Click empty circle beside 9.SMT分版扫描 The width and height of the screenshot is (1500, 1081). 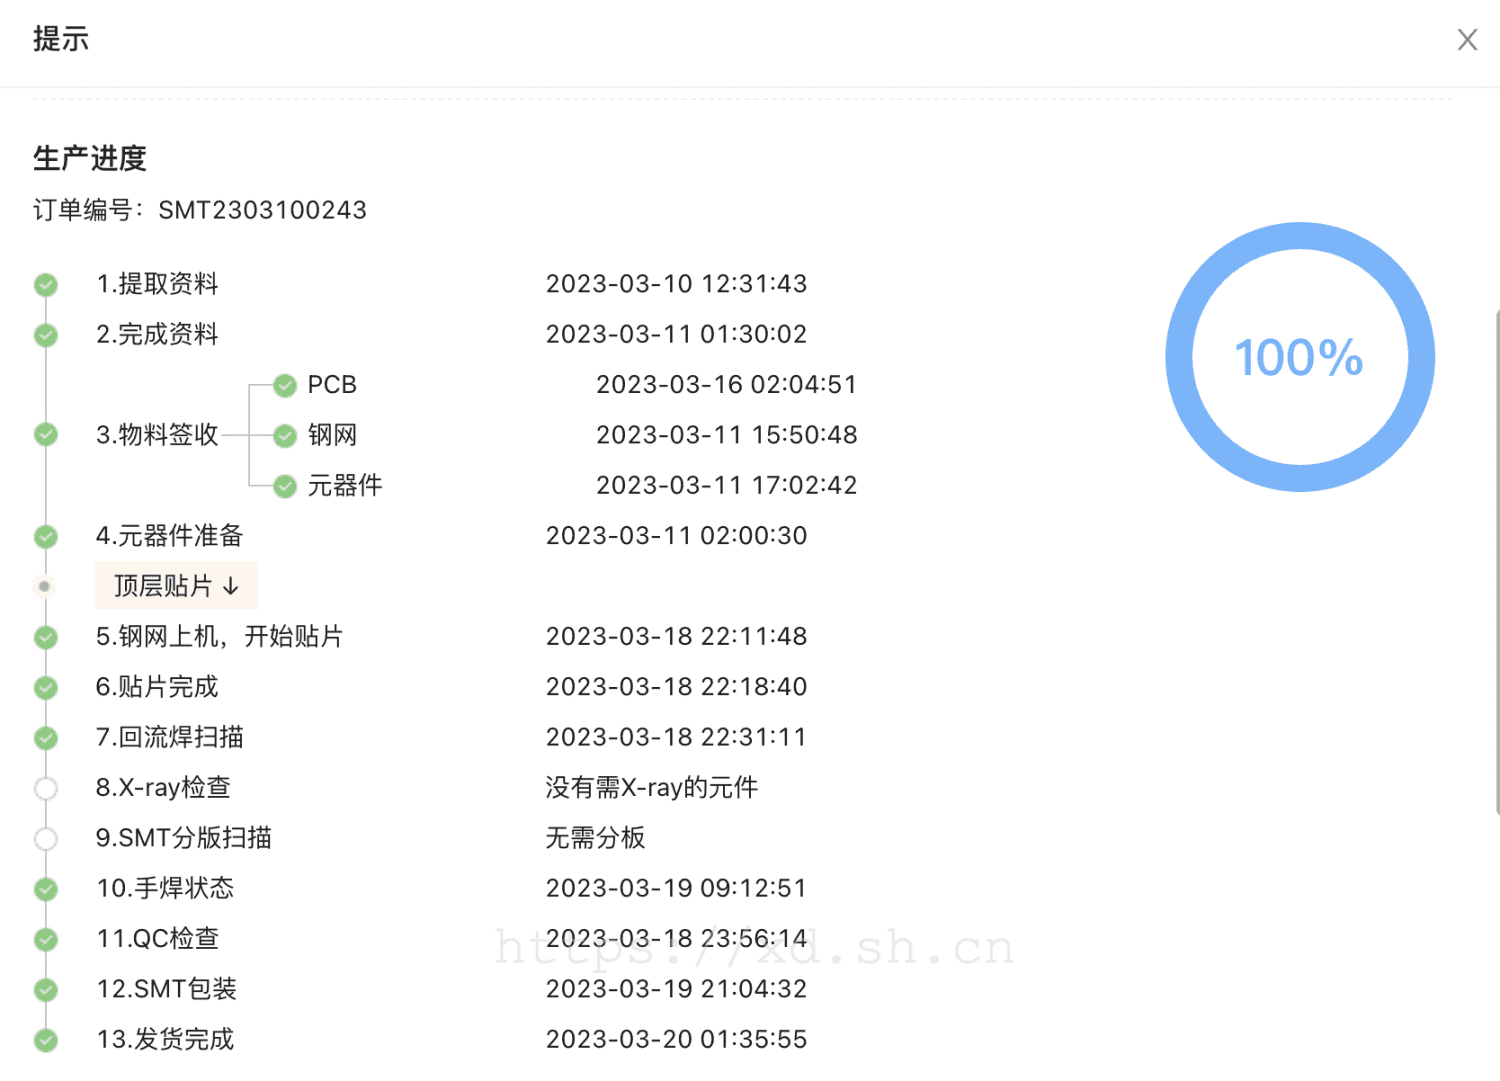[x=46, y=839]
